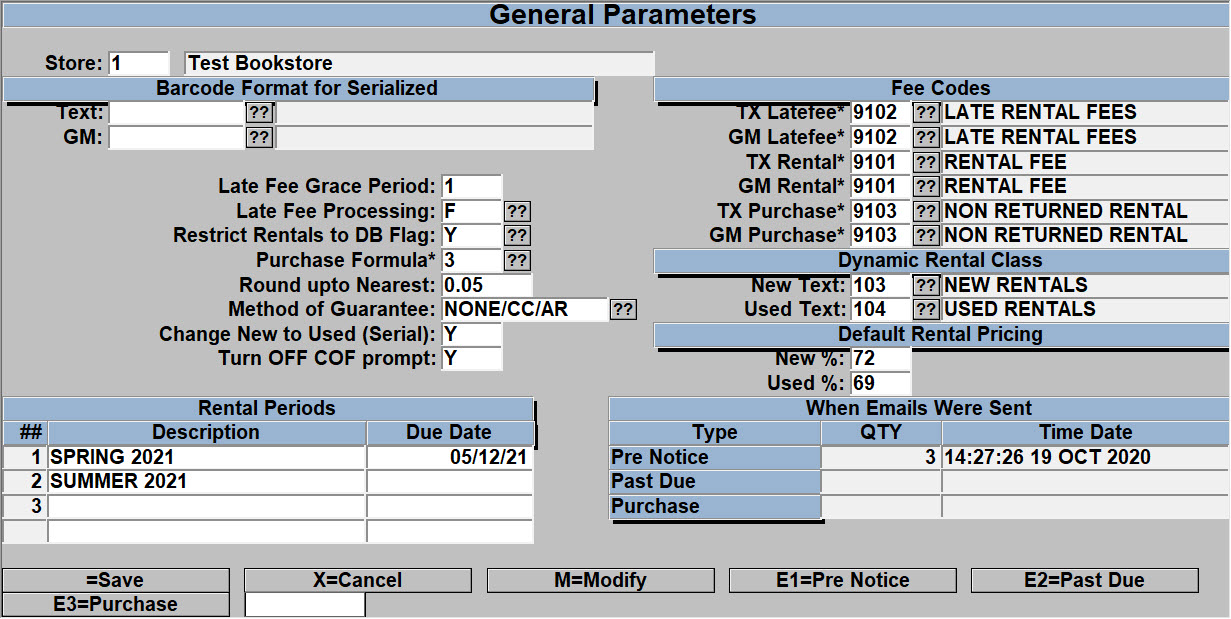The width and height of the screenshot is (1231, 619).
Task: Click the command input box beside E3=Purchase
Action: [305, 604]
